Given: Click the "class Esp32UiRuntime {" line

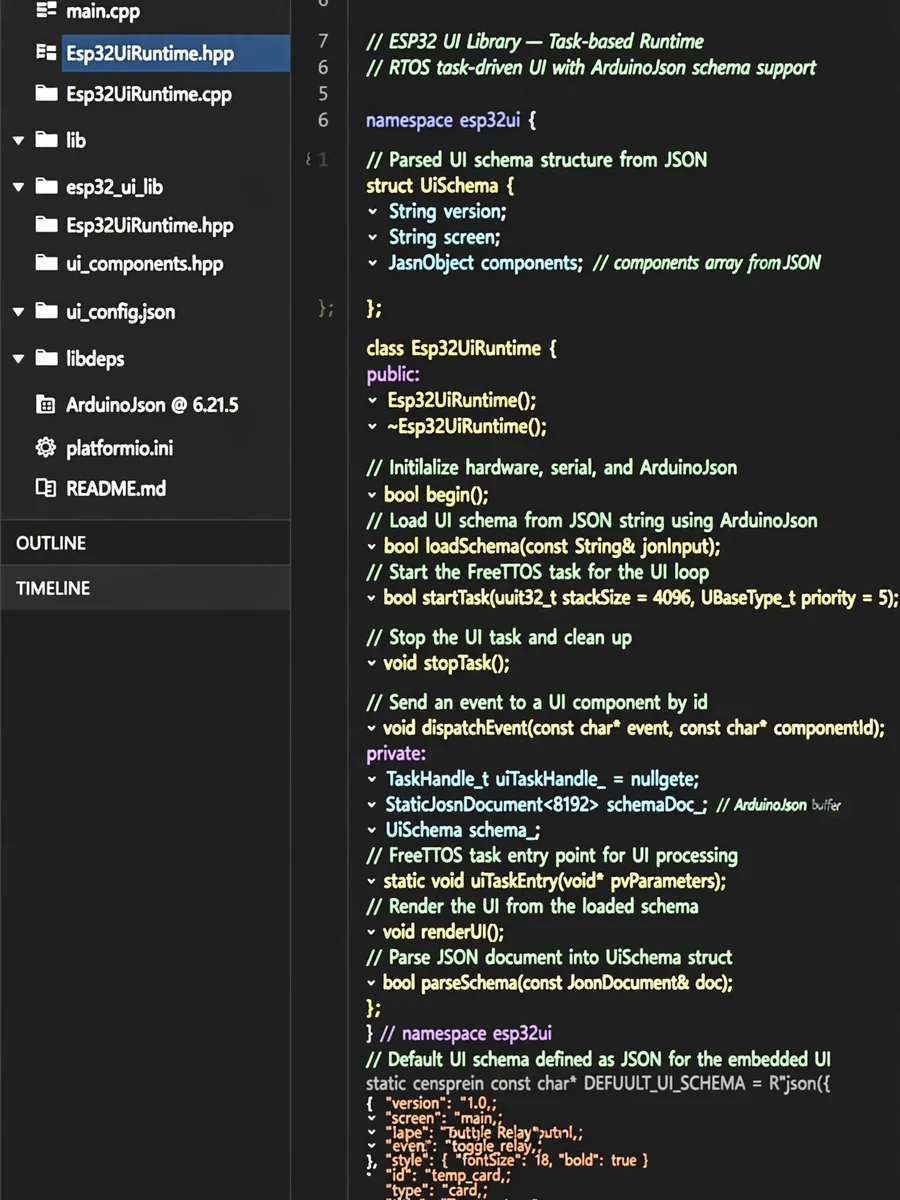Looking at the screenshot, I should (x=461, y=349).
